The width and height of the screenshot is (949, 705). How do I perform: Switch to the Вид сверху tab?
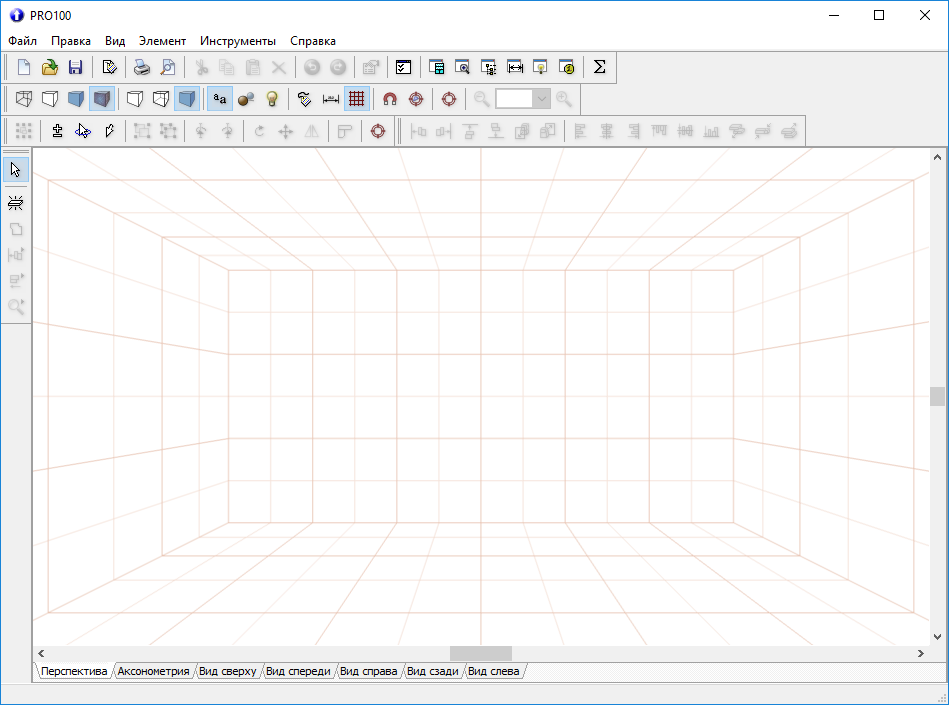point(228,671)
